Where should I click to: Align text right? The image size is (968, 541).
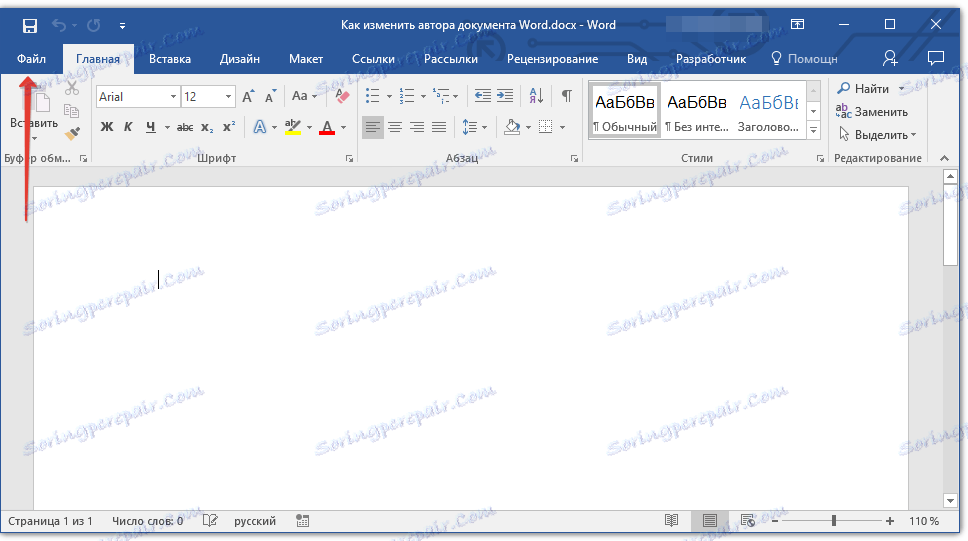[x=417, y=127]
